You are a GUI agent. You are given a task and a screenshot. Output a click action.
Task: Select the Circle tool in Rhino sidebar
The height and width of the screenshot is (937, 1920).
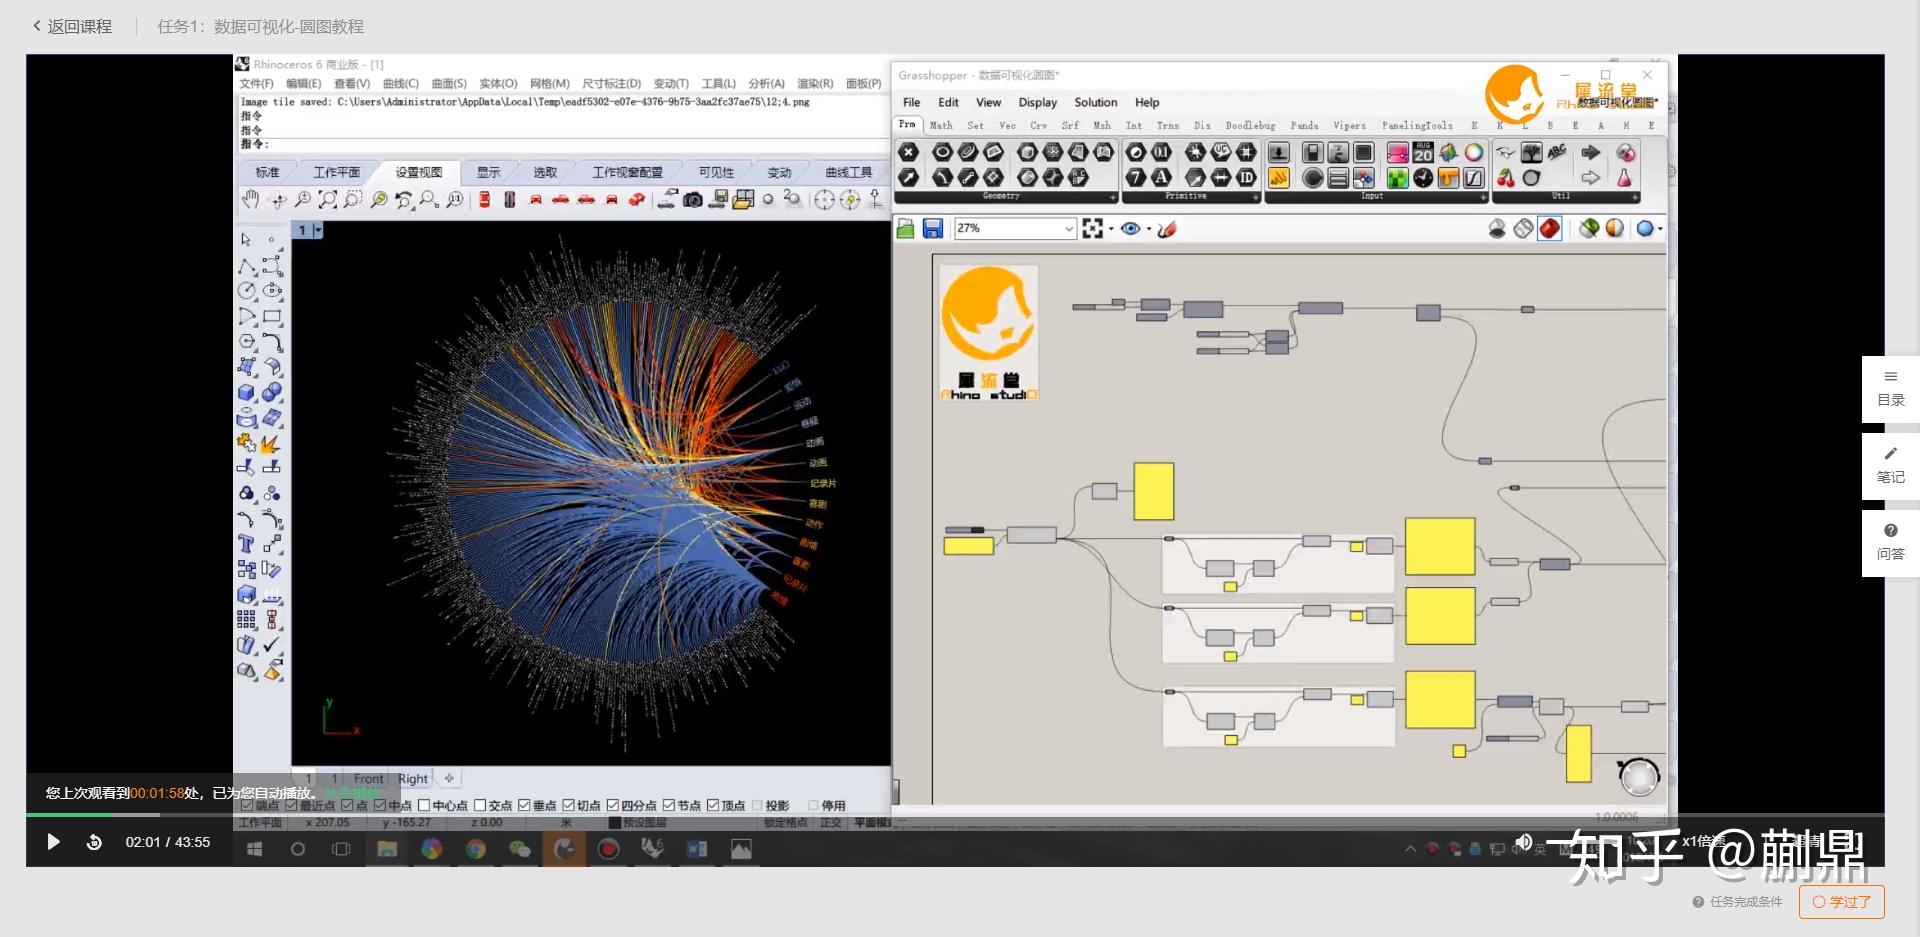pyautogui.click(x=246, y=291)
